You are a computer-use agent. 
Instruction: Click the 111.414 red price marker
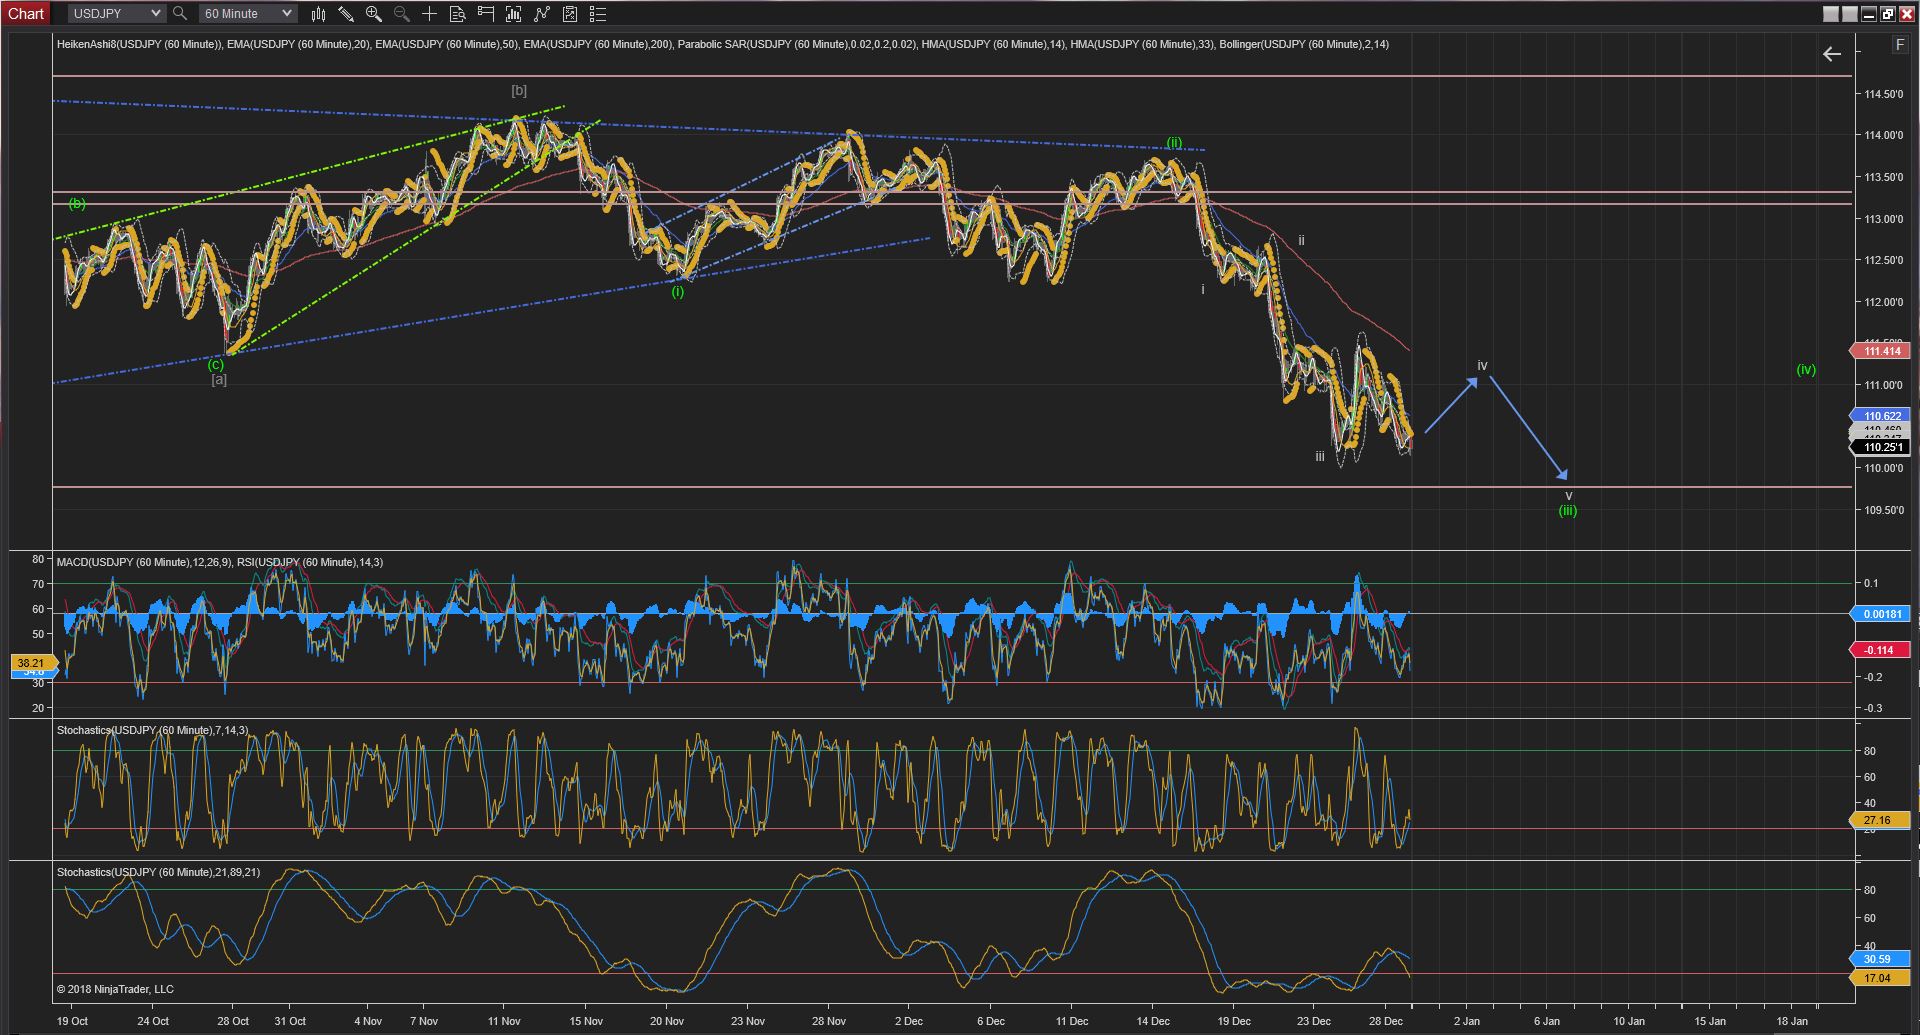tap(1882, 351)
